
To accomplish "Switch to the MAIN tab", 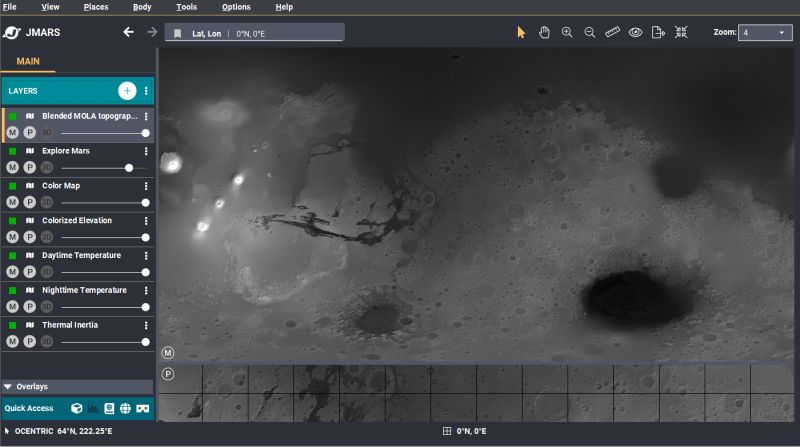I will click(28, 61).
